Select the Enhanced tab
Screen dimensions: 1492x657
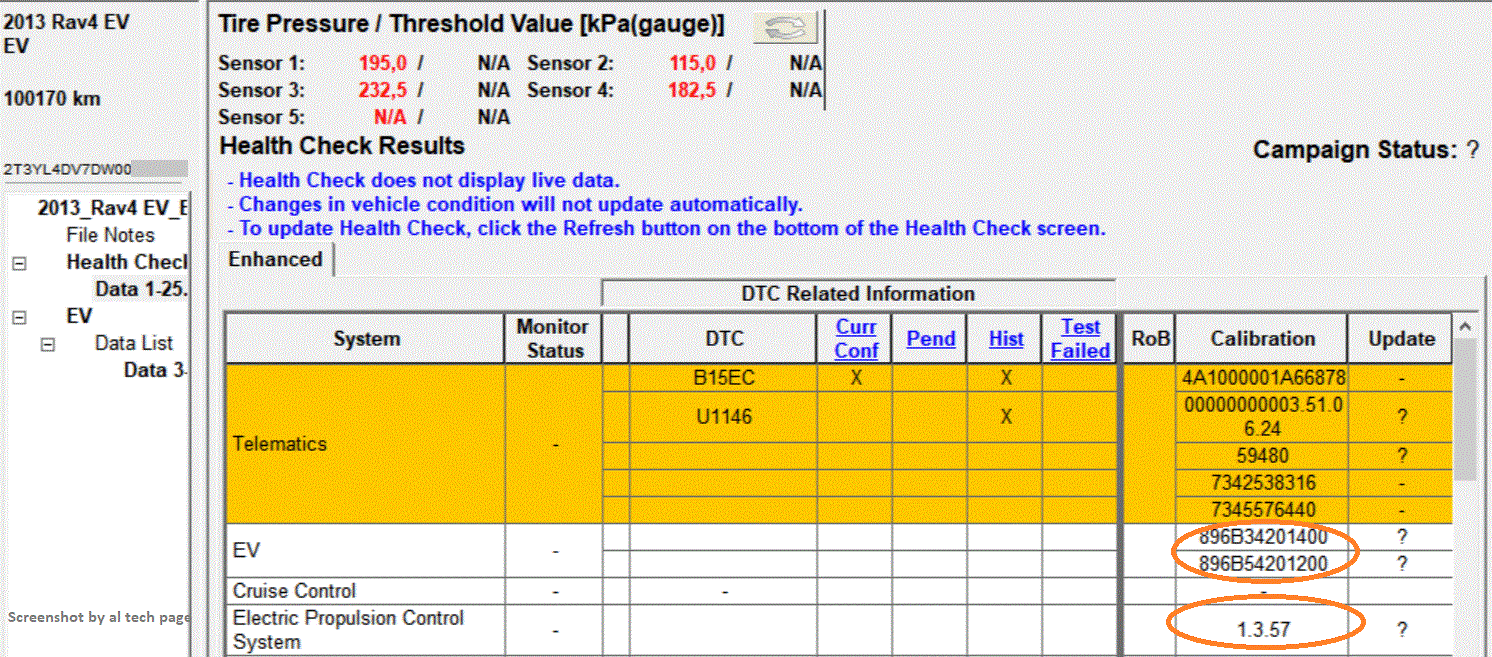[275, 260]
